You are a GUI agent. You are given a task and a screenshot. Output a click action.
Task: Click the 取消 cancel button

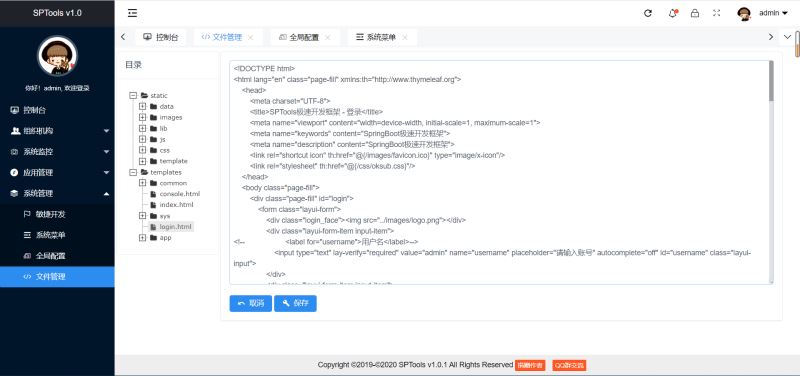pos(251,303)
